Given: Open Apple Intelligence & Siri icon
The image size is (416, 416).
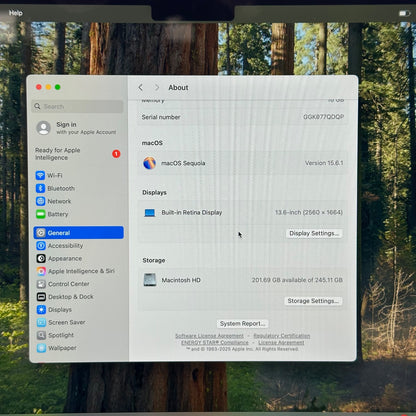Looking at the screenshot, I should tap(41, 271).
